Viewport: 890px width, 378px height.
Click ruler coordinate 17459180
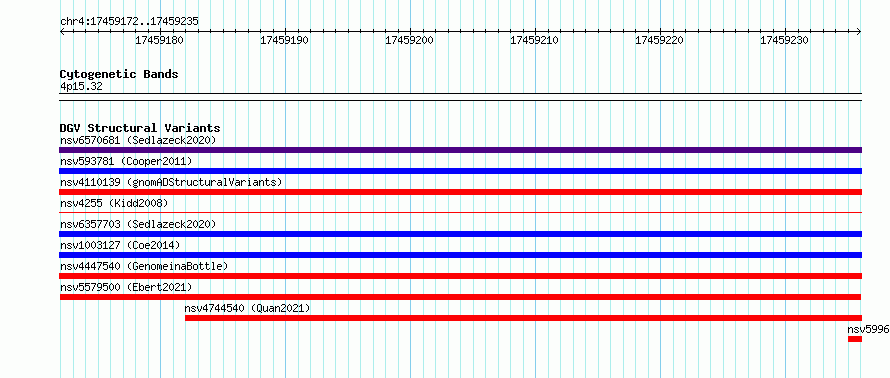[159, 41]
